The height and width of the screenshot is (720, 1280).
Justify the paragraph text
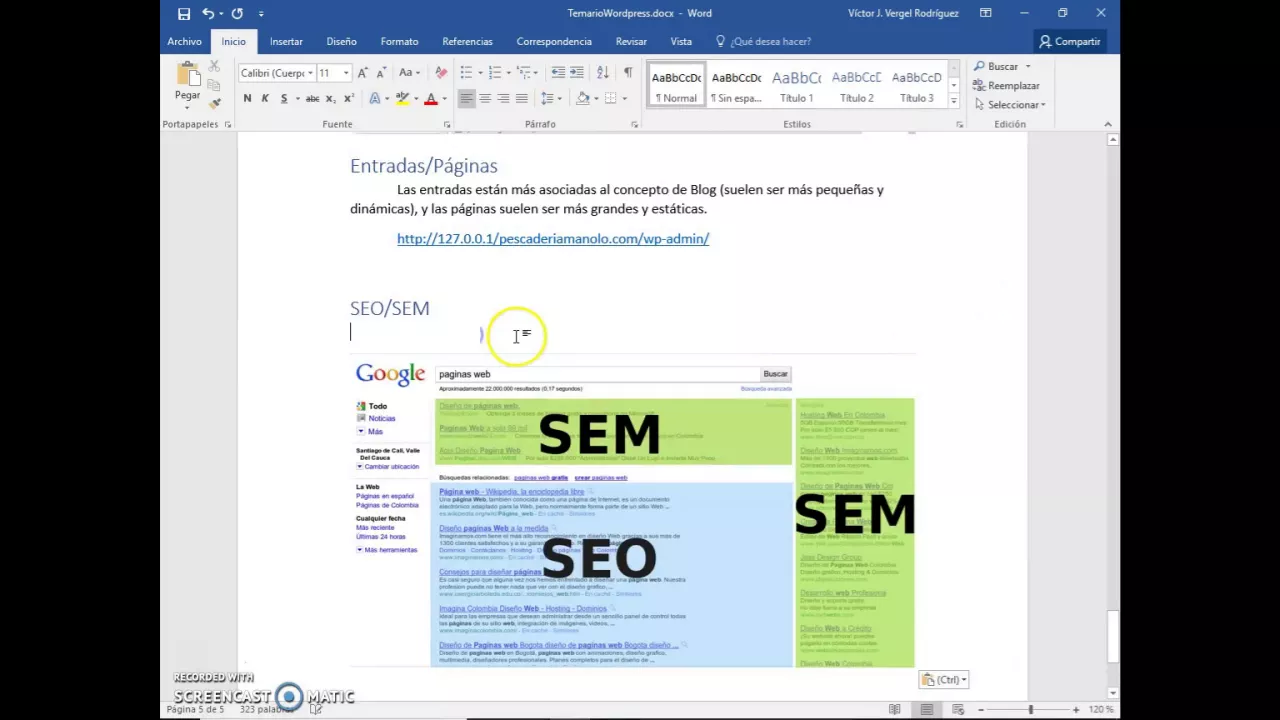tap(521, 98)
